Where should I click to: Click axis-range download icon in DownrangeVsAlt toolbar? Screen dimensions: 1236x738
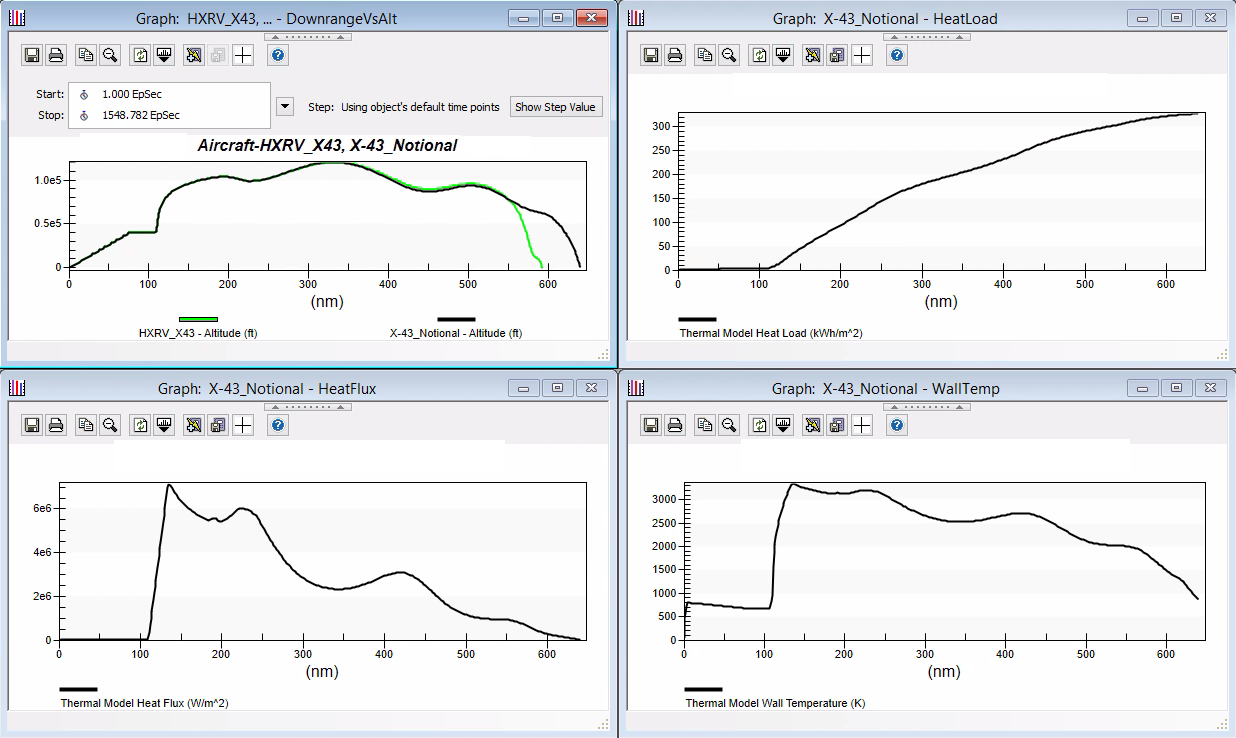(x=164, y=56)
